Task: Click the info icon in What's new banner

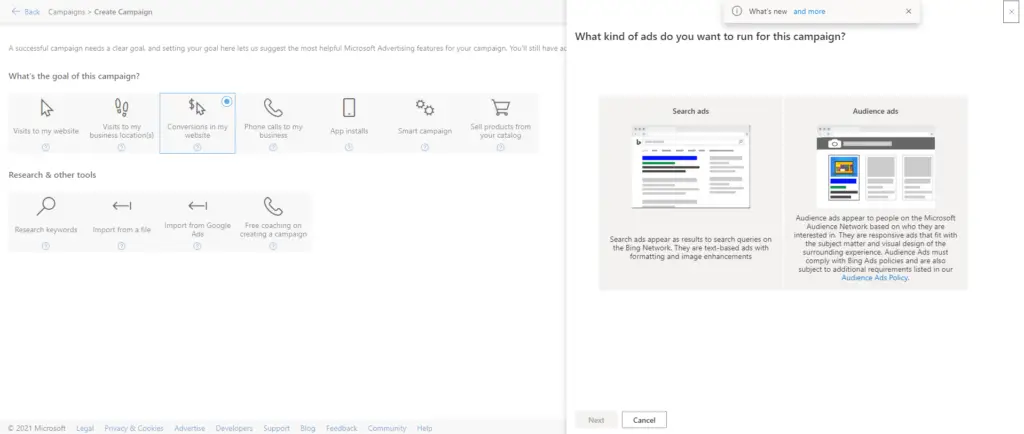Action: [737, 11]
